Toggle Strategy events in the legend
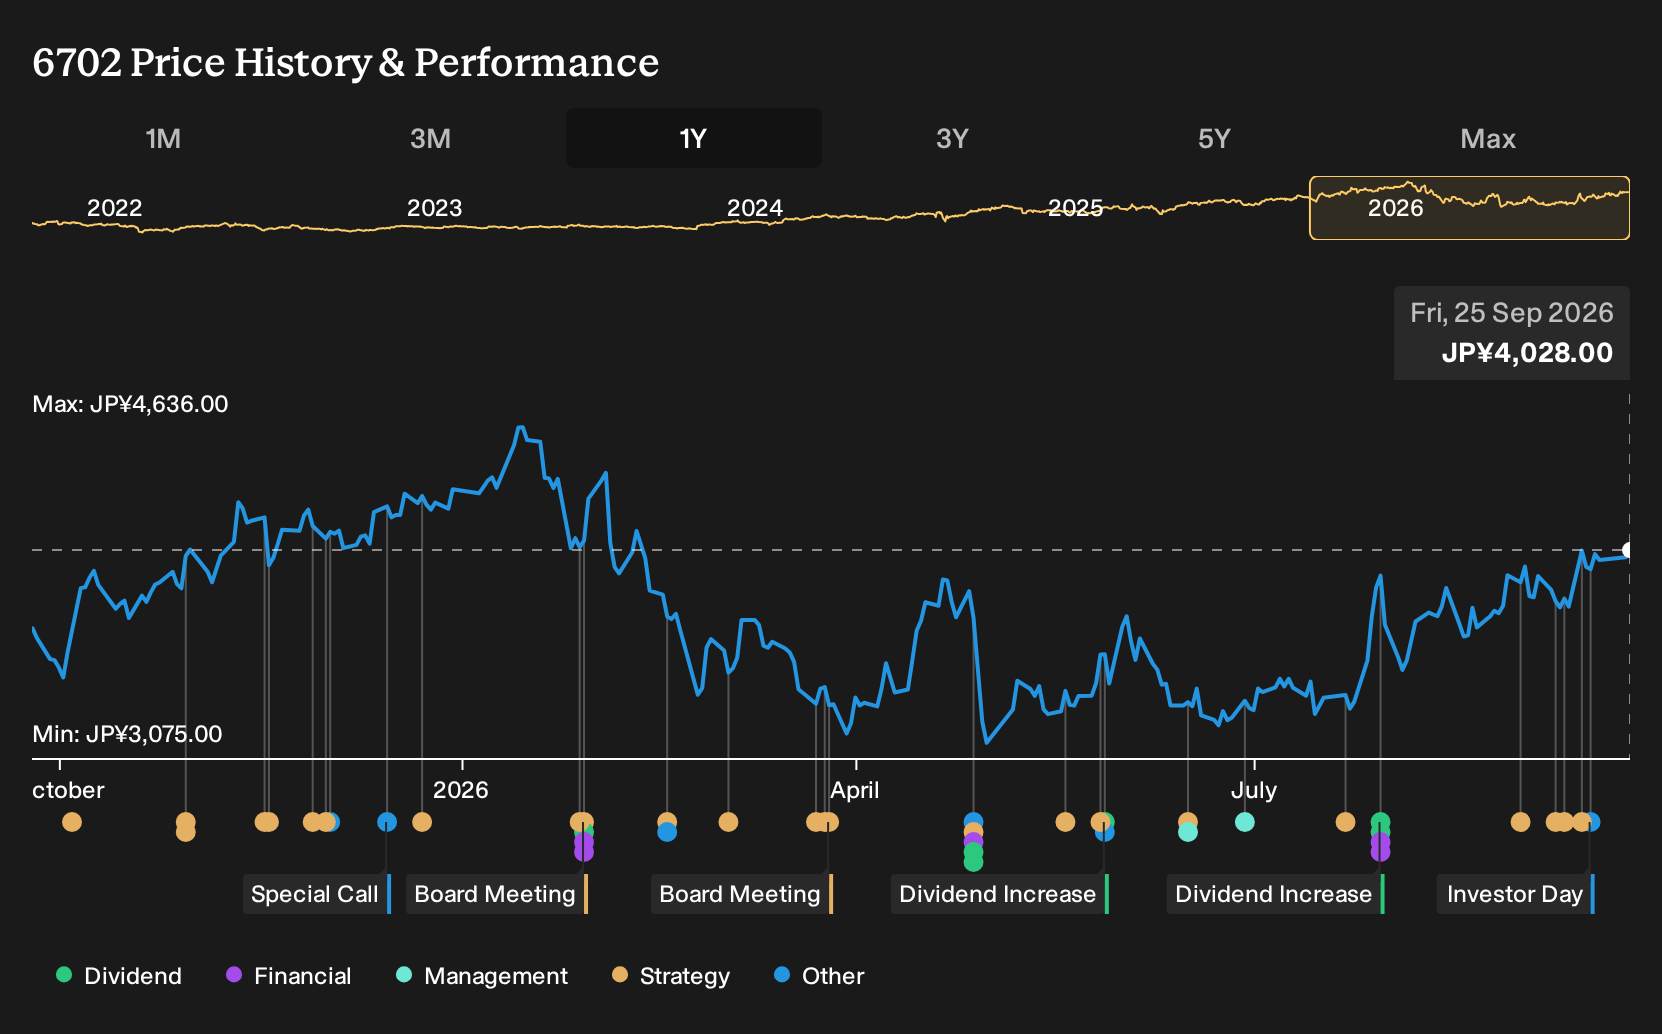Screen dimensions: 1662x1034 671,976
